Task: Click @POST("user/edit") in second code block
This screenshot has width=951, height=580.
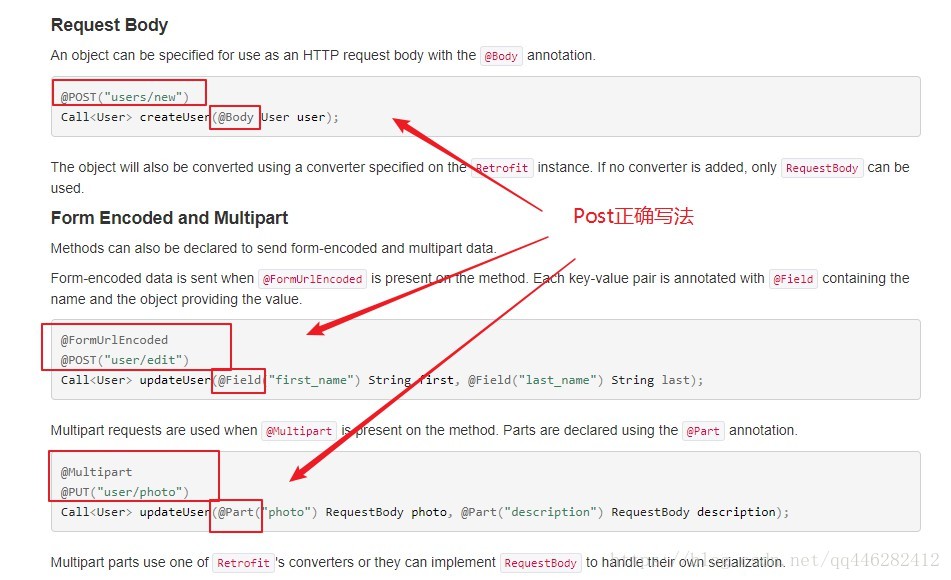Action: tap(123, 360)
